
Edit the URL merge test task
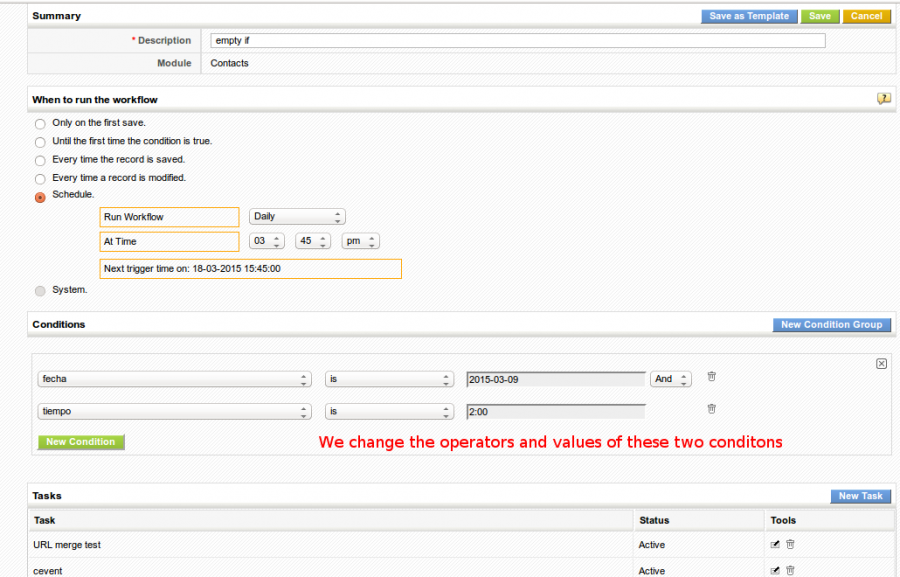[x=775, y=545]
